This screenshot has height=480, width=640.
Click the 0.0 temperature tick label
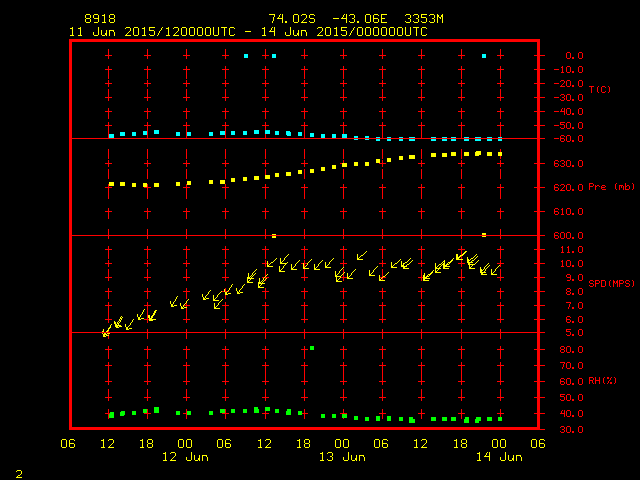point(574,56)
